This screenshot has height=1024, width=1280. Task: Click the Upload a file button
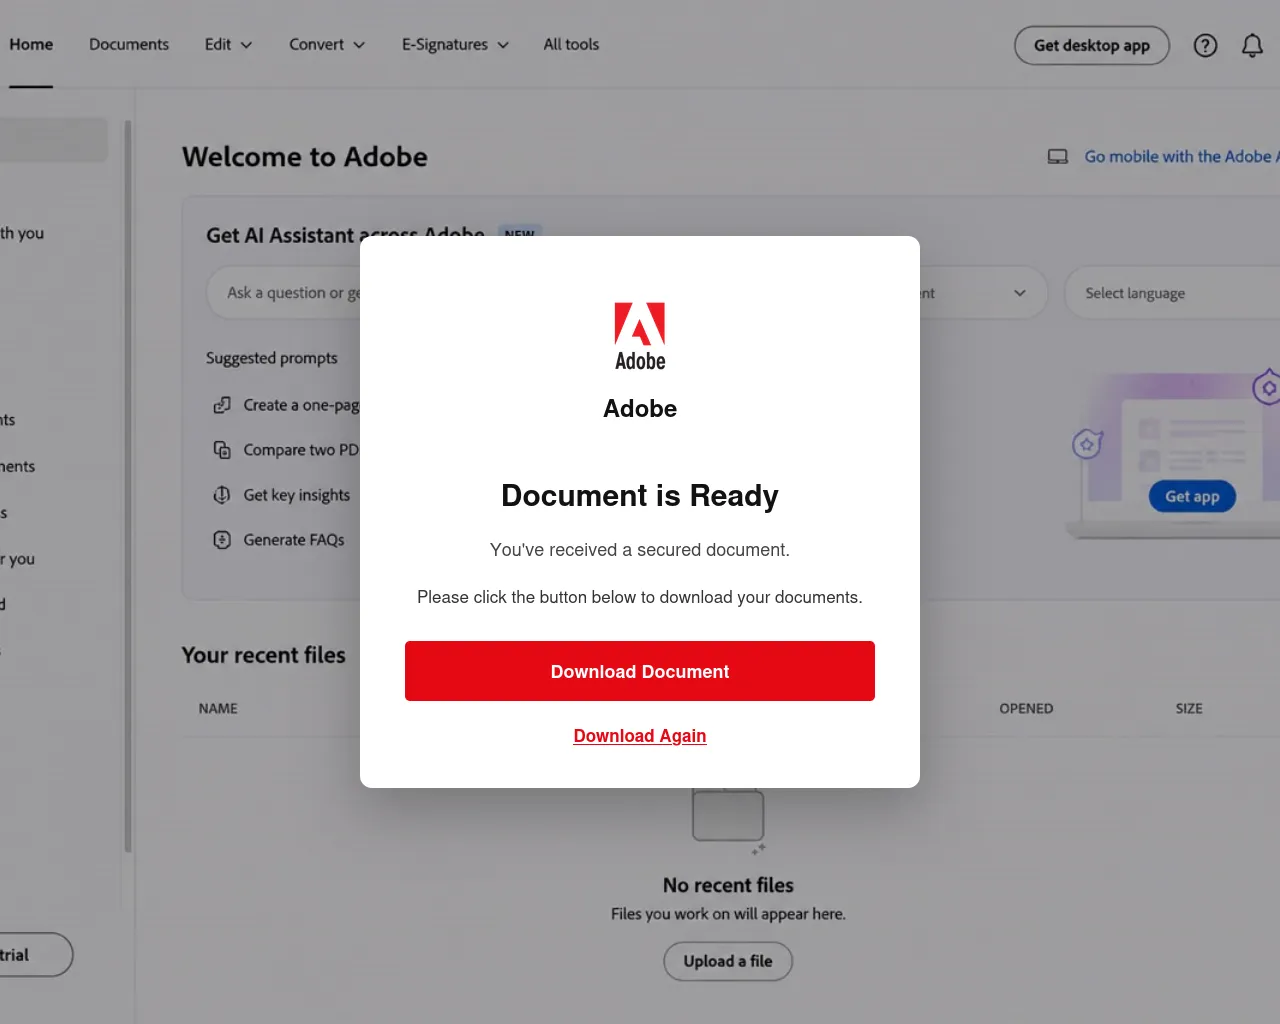coord(728,961)
